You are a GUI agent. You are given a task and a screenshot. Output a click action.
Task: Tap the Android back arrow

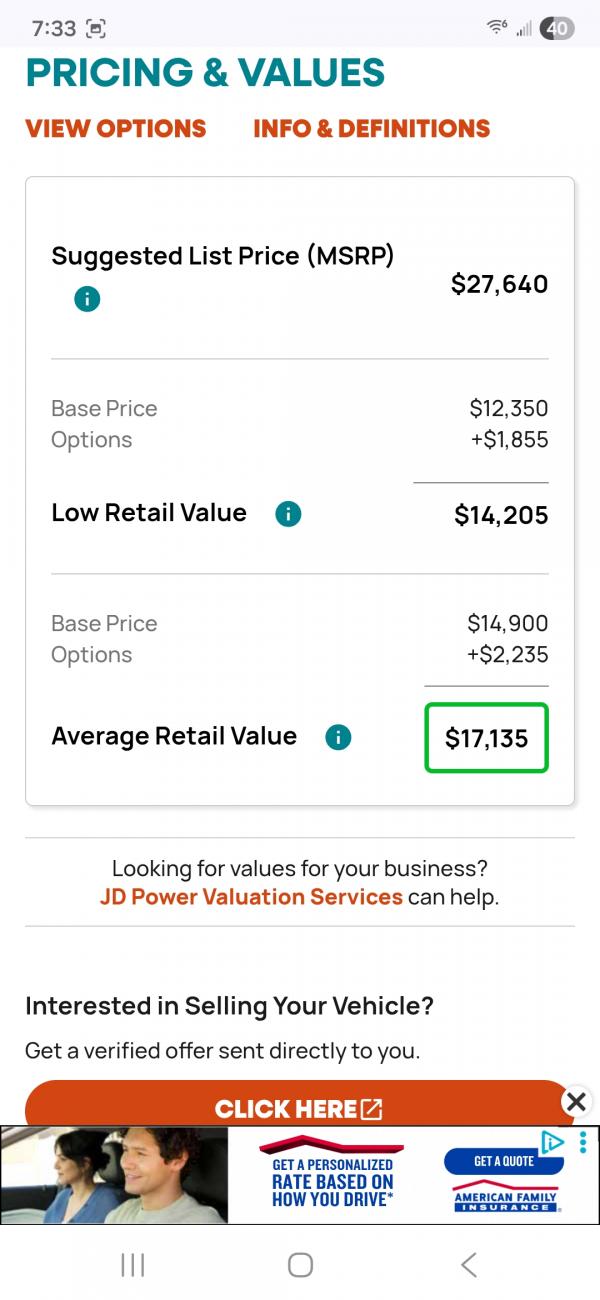coord(468,1265)
